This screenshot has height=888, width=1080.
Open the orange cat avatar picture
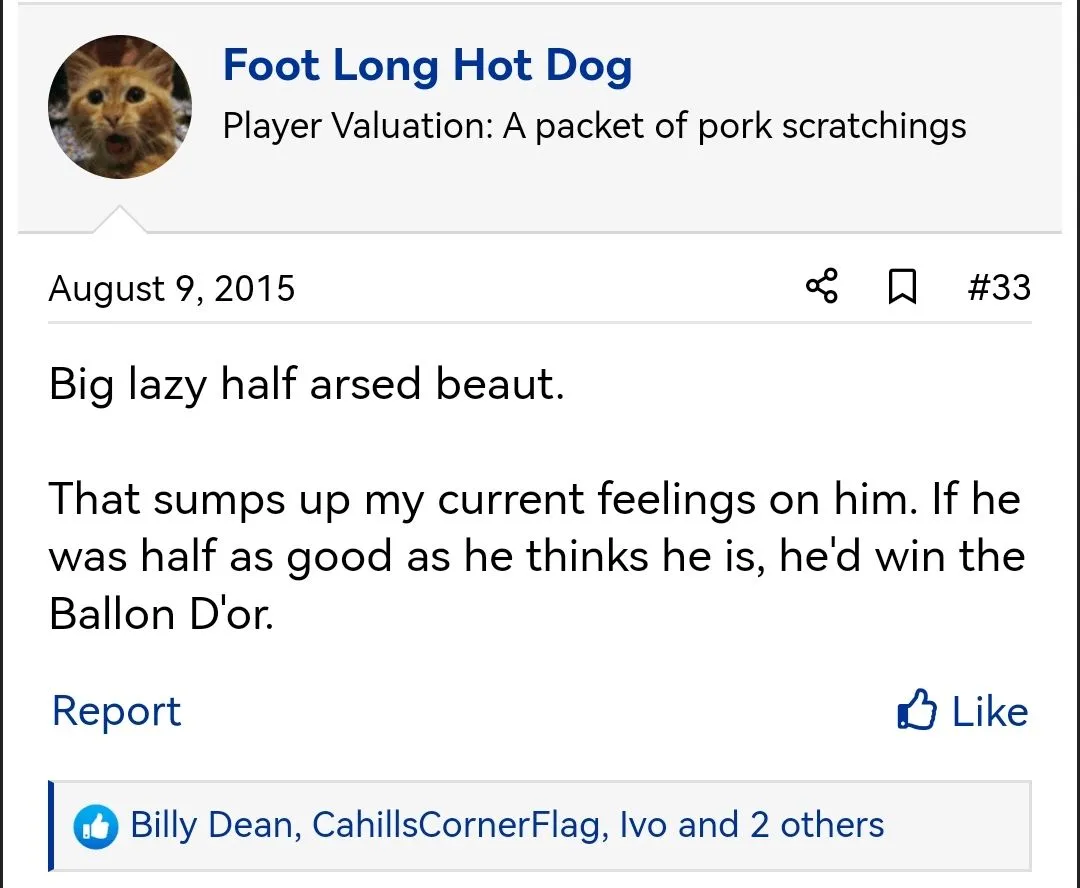point(120,107)
